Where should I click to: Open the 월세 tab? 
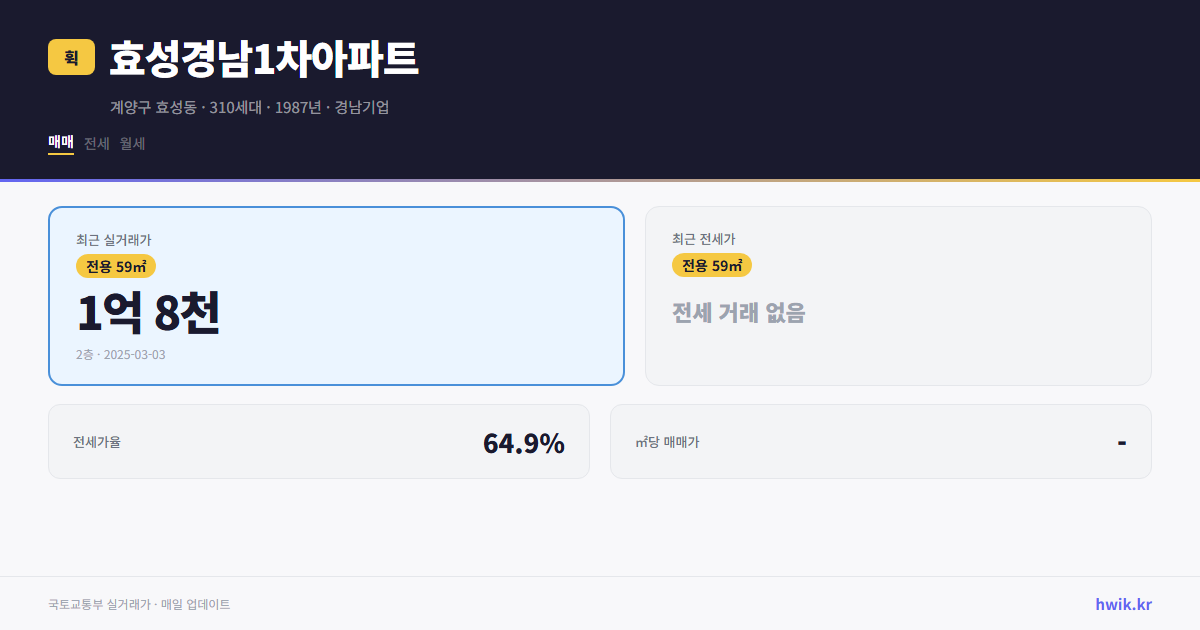pos(130,143)
